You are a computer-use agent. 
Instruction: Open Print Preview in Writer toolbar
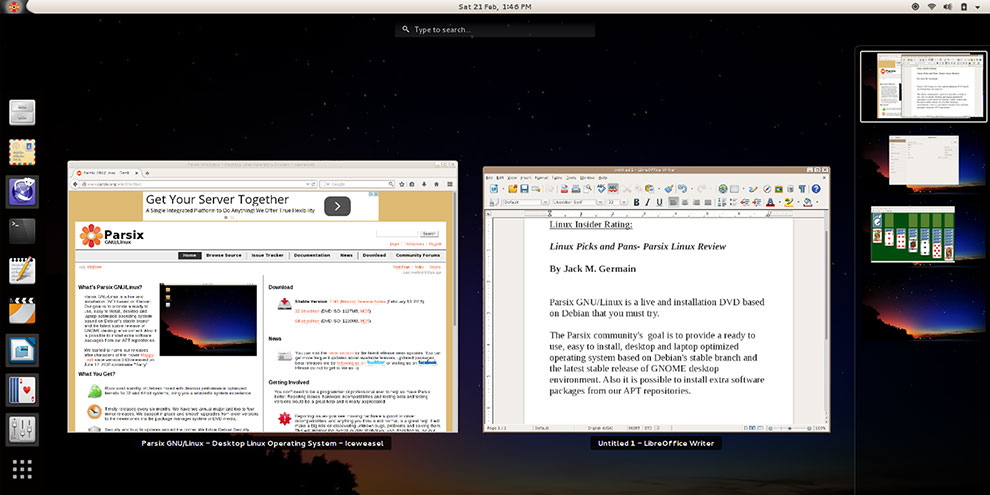(x=587, y=189)
